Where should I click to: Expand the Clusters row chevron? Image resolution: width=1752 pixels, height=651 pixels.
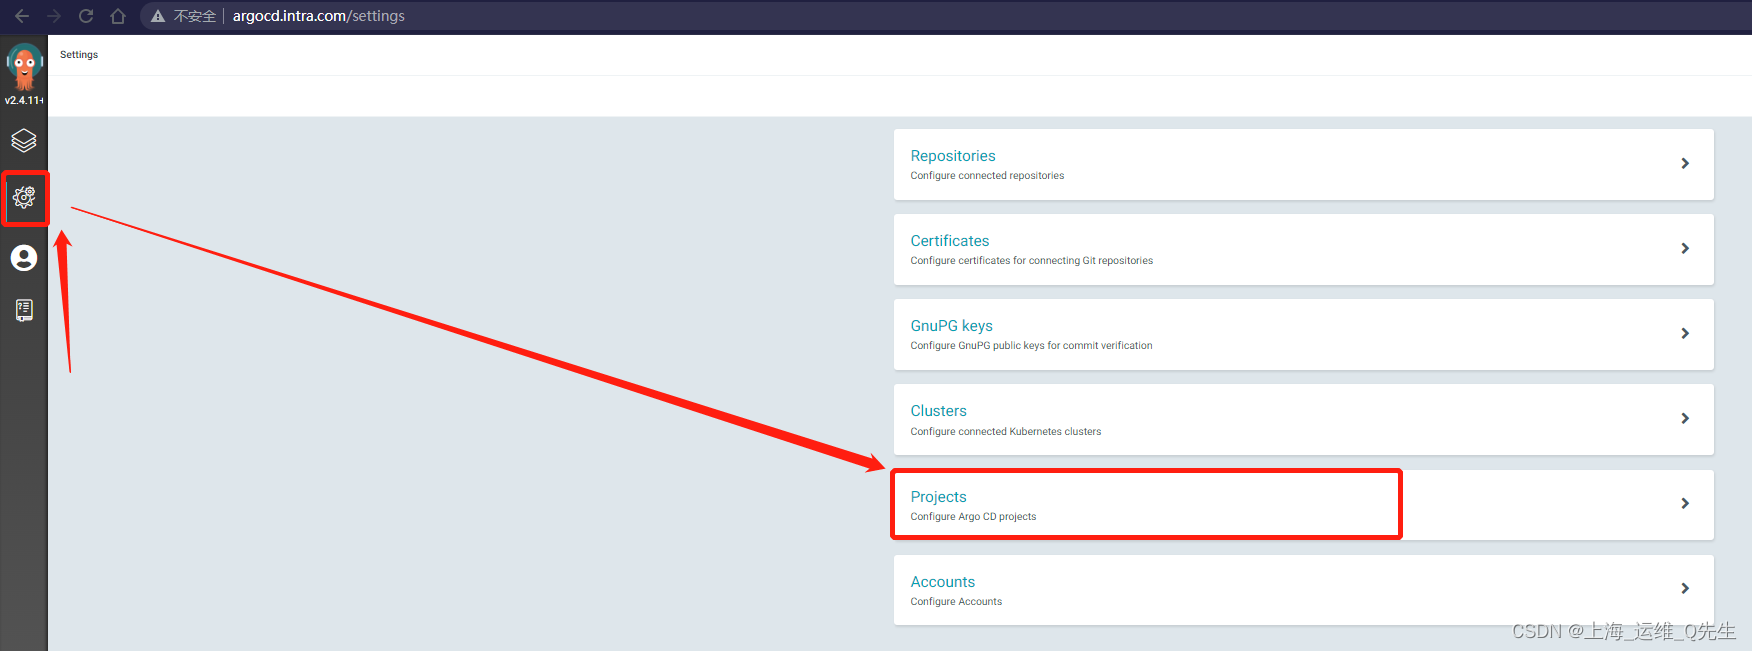[x=1685, y=418]
